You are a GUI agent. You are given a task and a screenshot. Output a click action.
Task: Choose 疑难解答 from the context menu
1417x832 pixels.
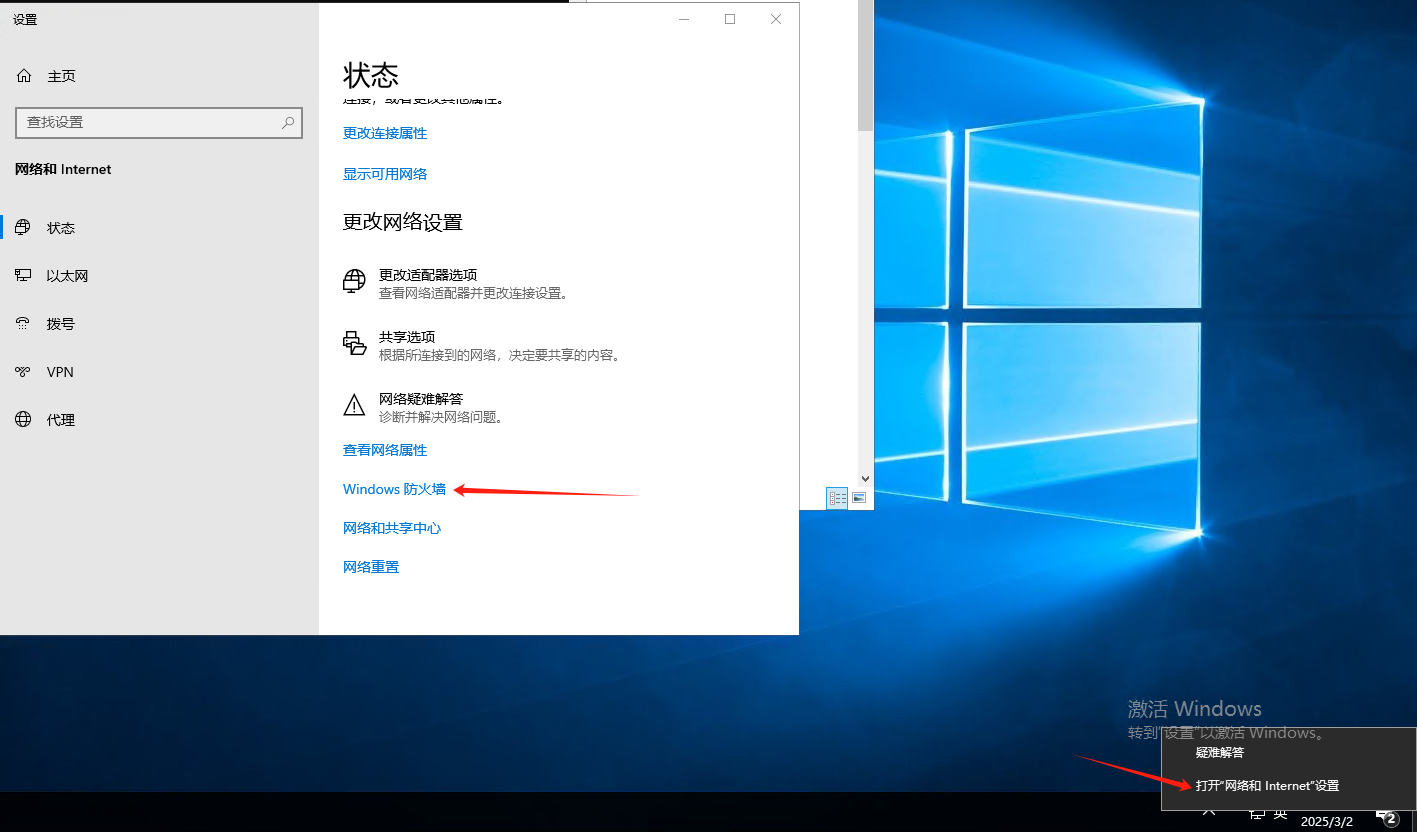tap(1220, 752)
